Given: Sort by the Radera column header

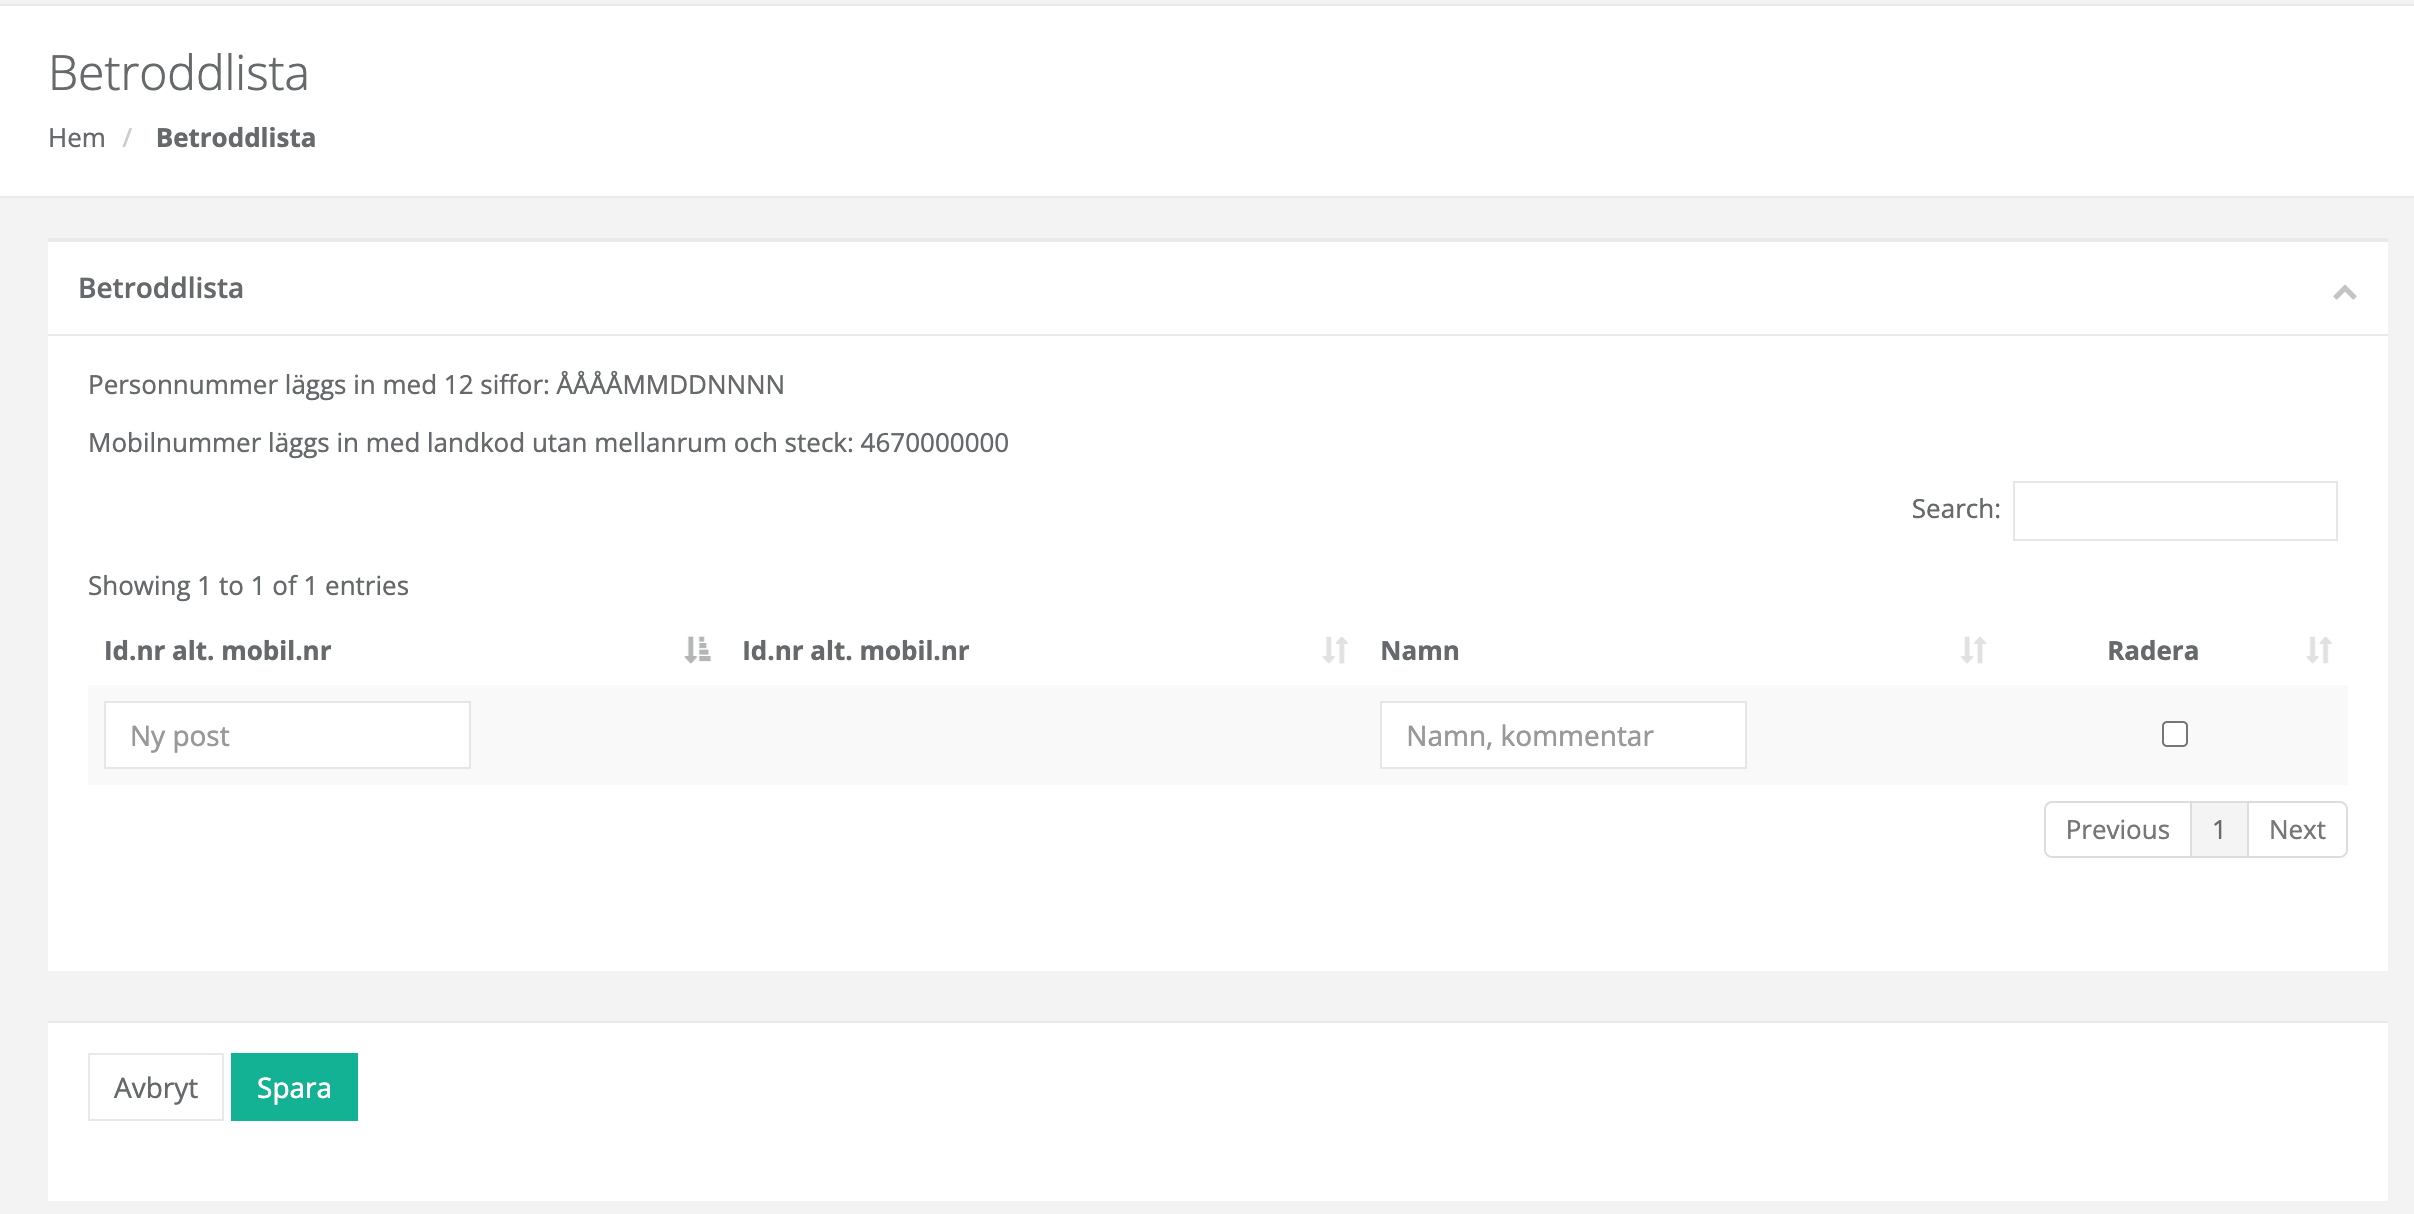Looking at the screenshot, I should coord(2152,651).
